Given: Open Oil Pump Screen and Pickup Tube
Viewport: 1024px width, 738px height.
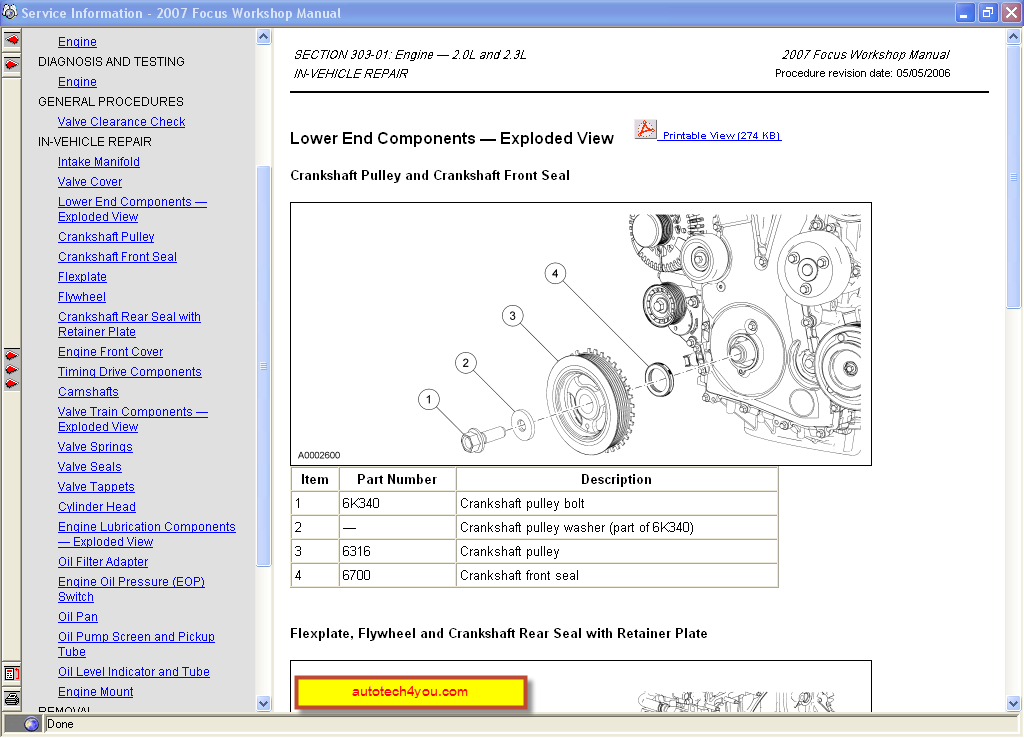Looking at the screenshot, I should point(136,644).
